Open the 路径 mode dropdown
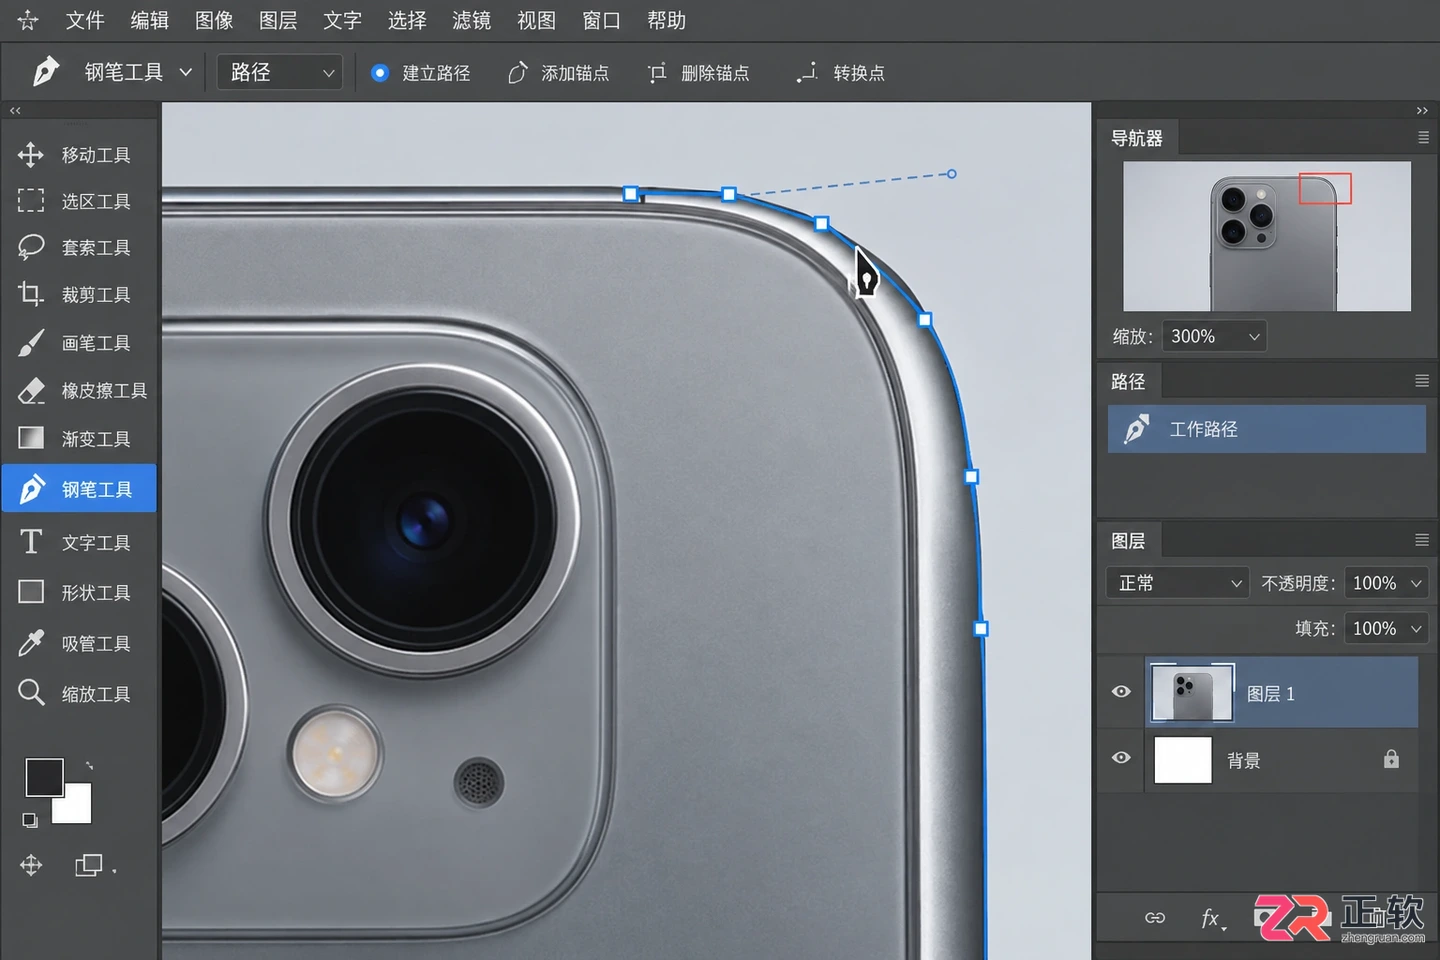 coord(280,72)
